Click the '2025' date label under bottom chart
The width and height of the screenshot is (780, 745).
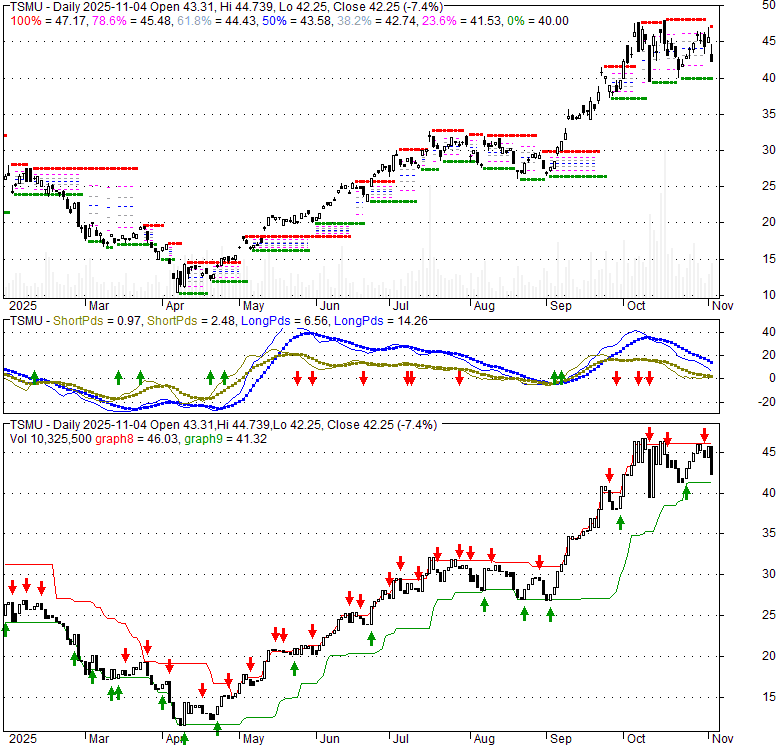23,739
